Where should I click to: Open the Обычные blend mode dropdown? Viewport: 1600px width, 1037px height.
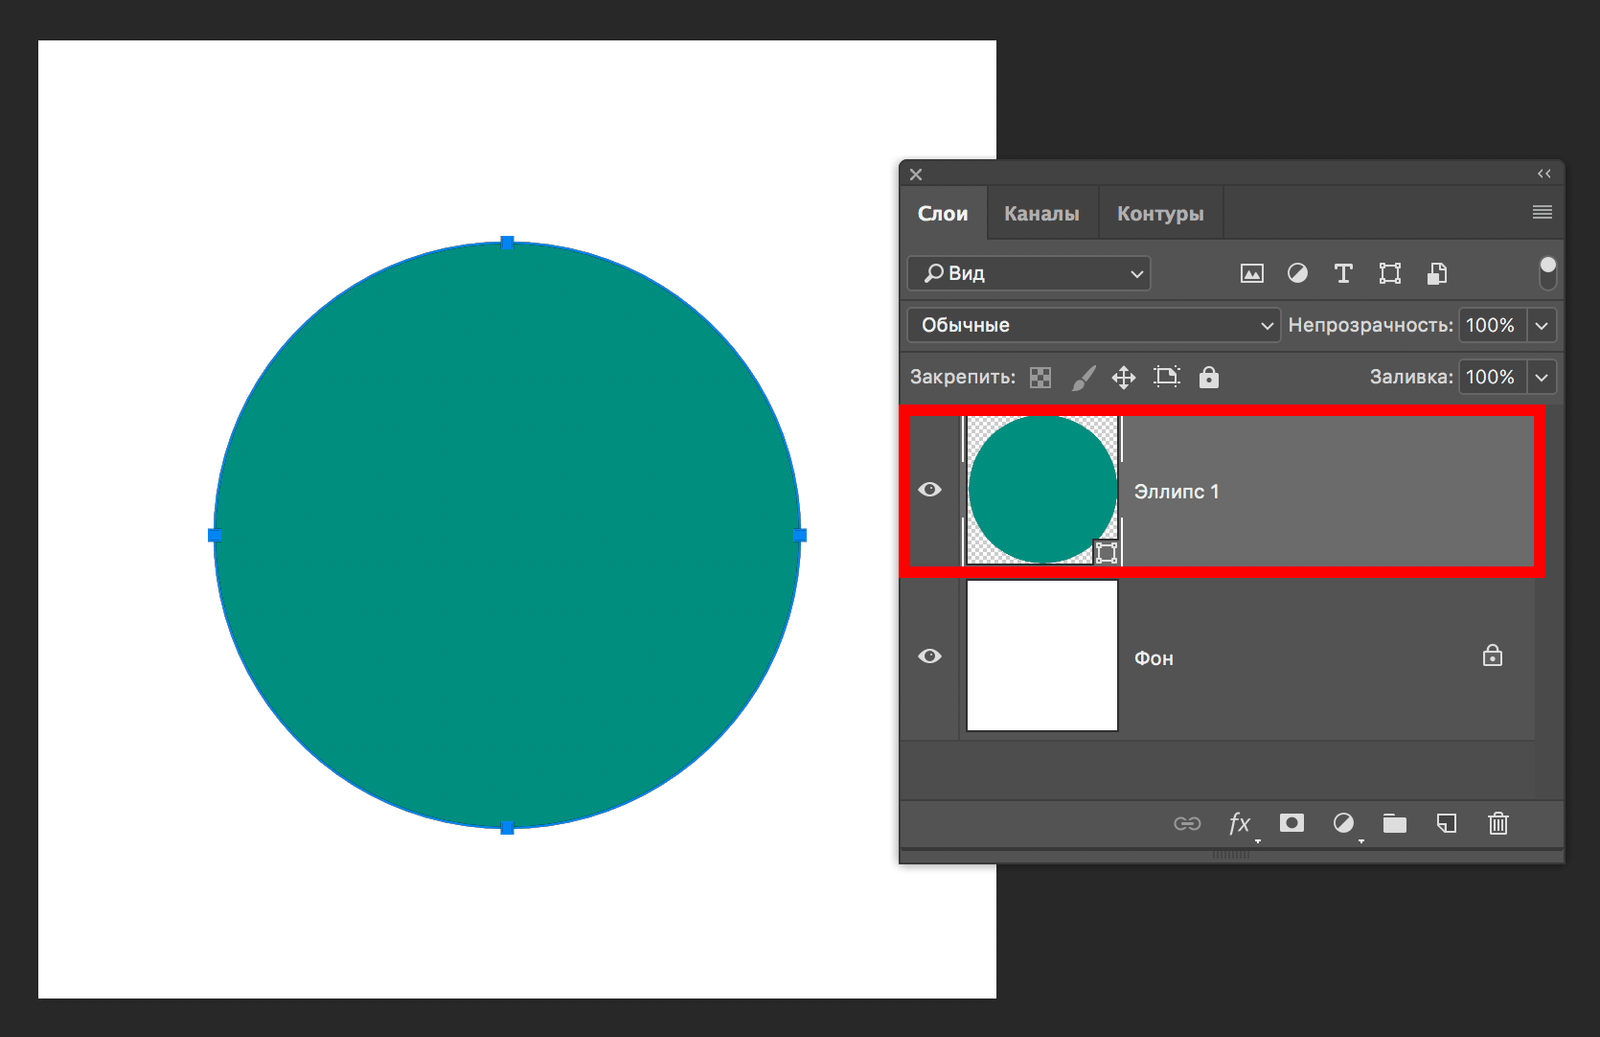point(1093,326)
